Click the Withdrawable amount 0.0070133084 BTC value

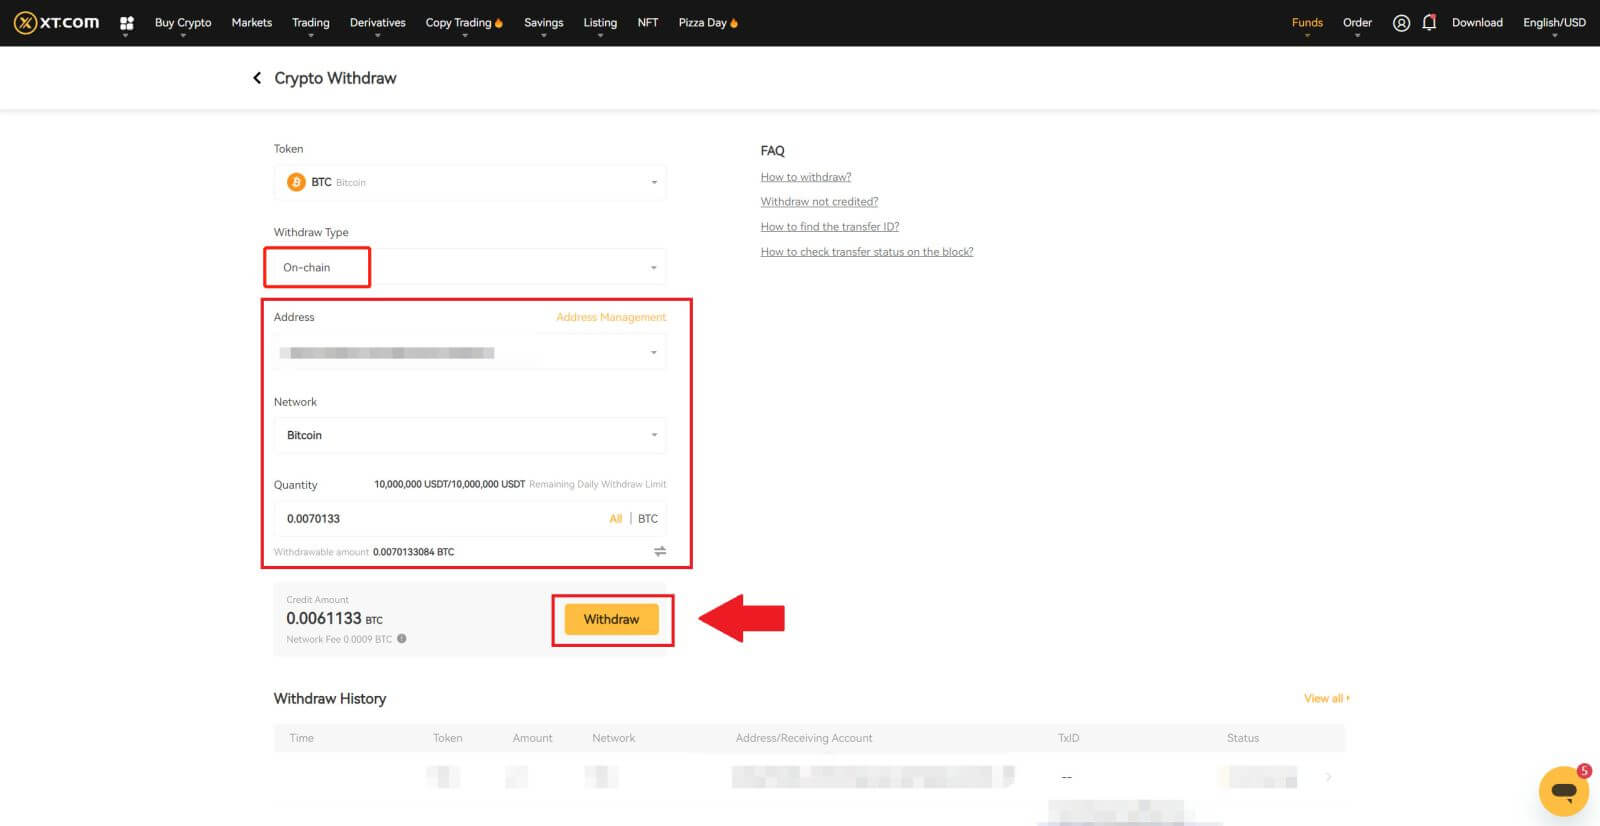click(x=413, y=552)
